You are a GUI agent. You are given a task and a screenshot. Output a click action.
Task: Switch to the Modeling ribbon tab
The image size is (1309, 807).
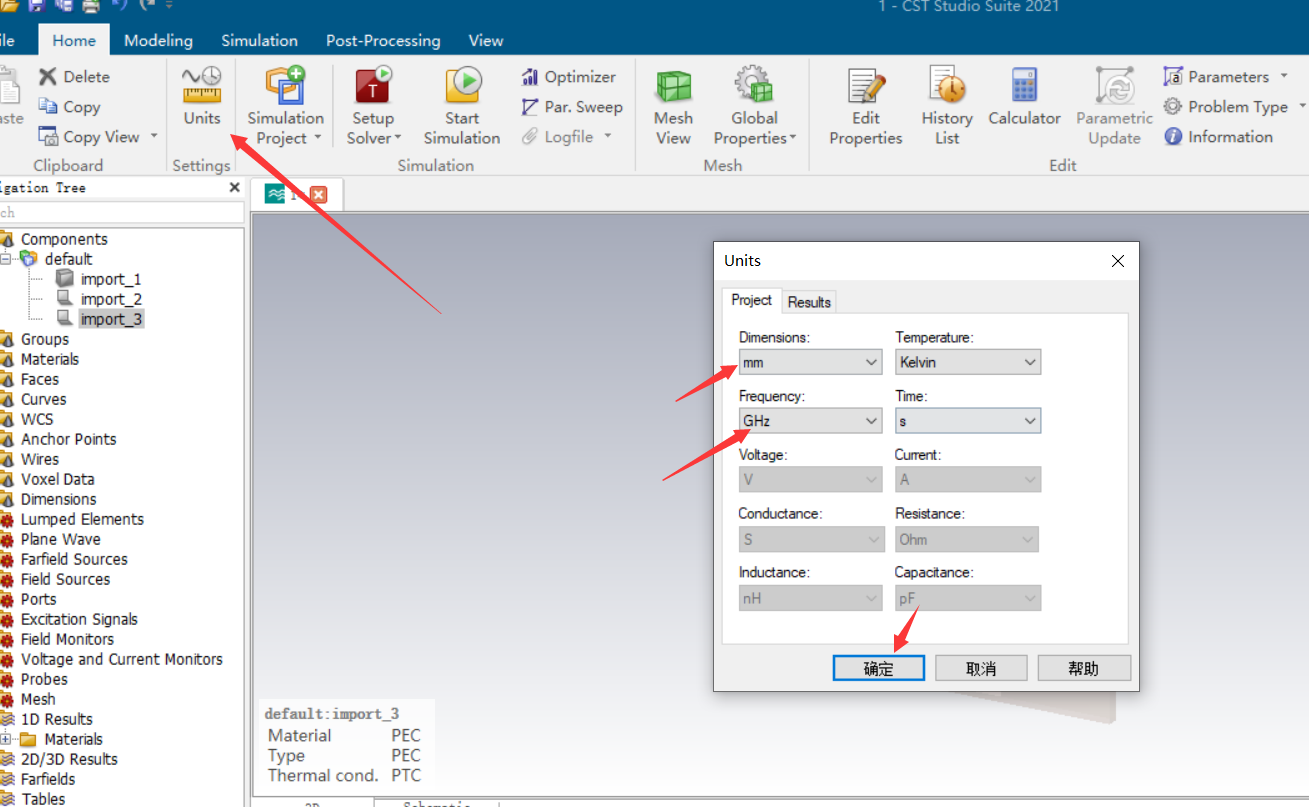[x=158, y=41]
